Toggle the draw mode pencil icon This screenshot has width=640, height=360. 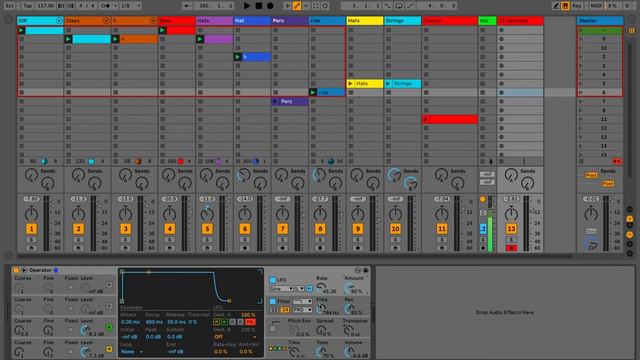pyautogui.click(x=556, y=6)
